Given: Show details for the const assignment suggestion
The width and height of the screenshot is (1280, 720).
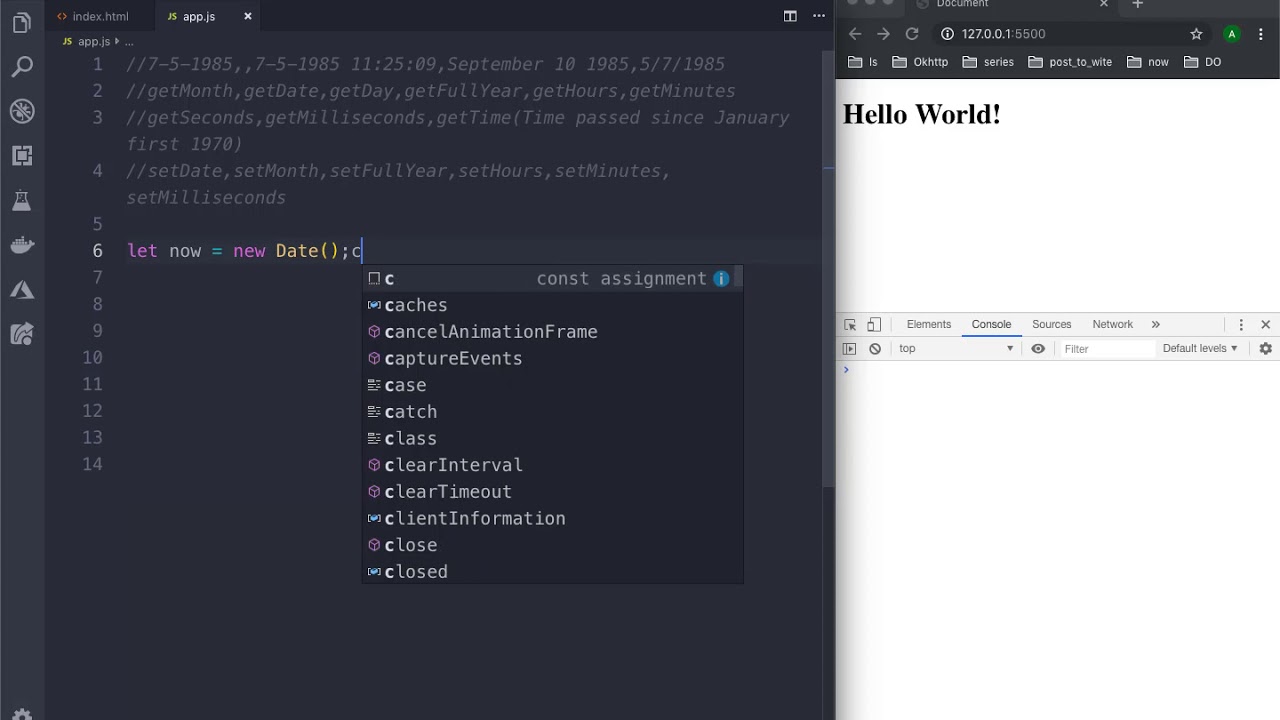Looking at the screenshot, I should click(x=721, y=278).
